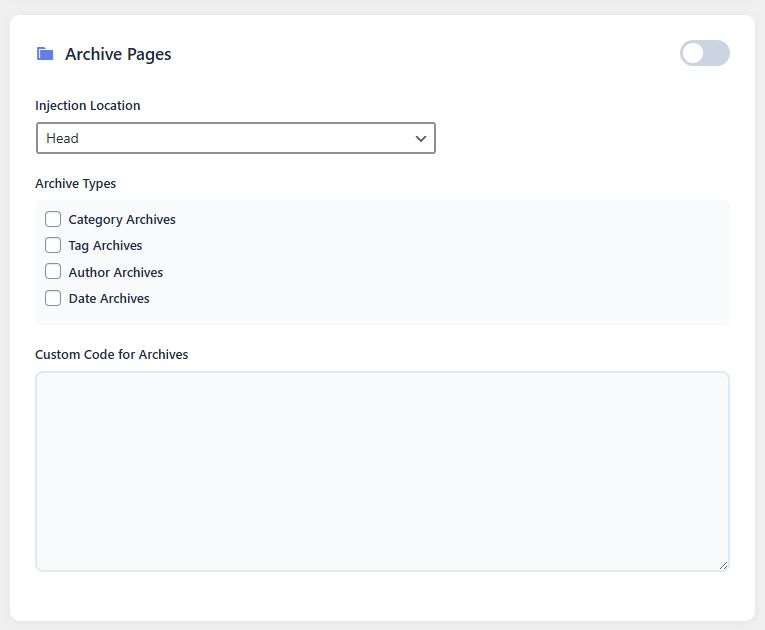Open the Injection Location dropdown
Screen dimensions: 765x630
[x=235, y=138]
